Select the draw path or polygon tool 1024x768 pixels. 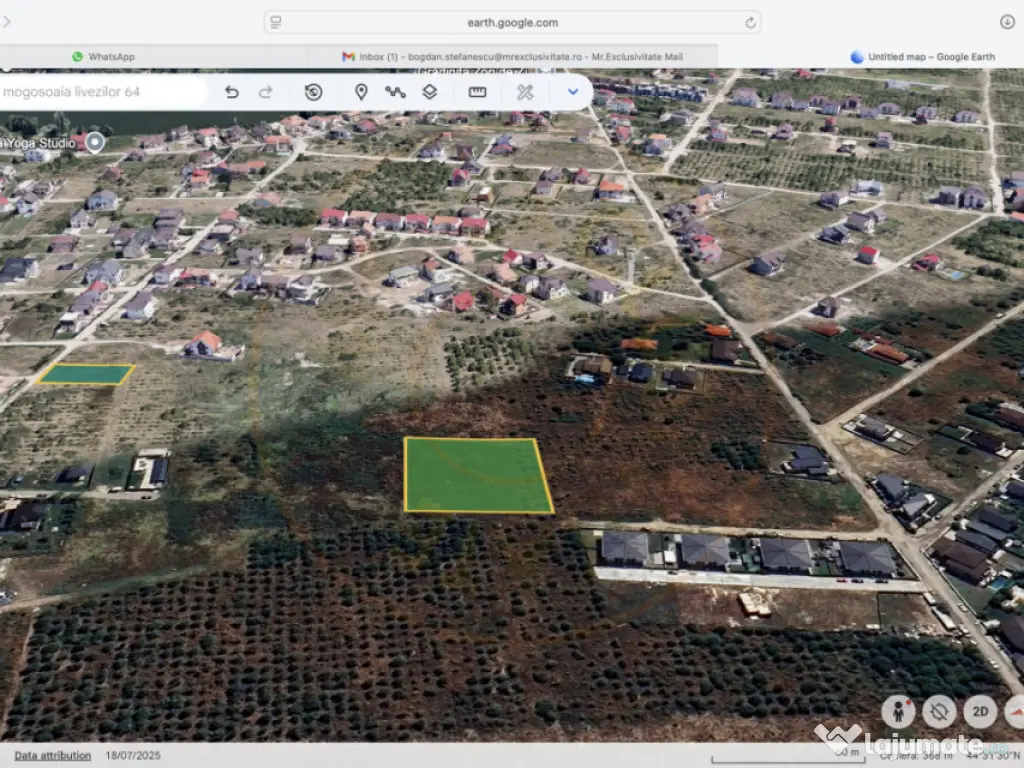395,92
